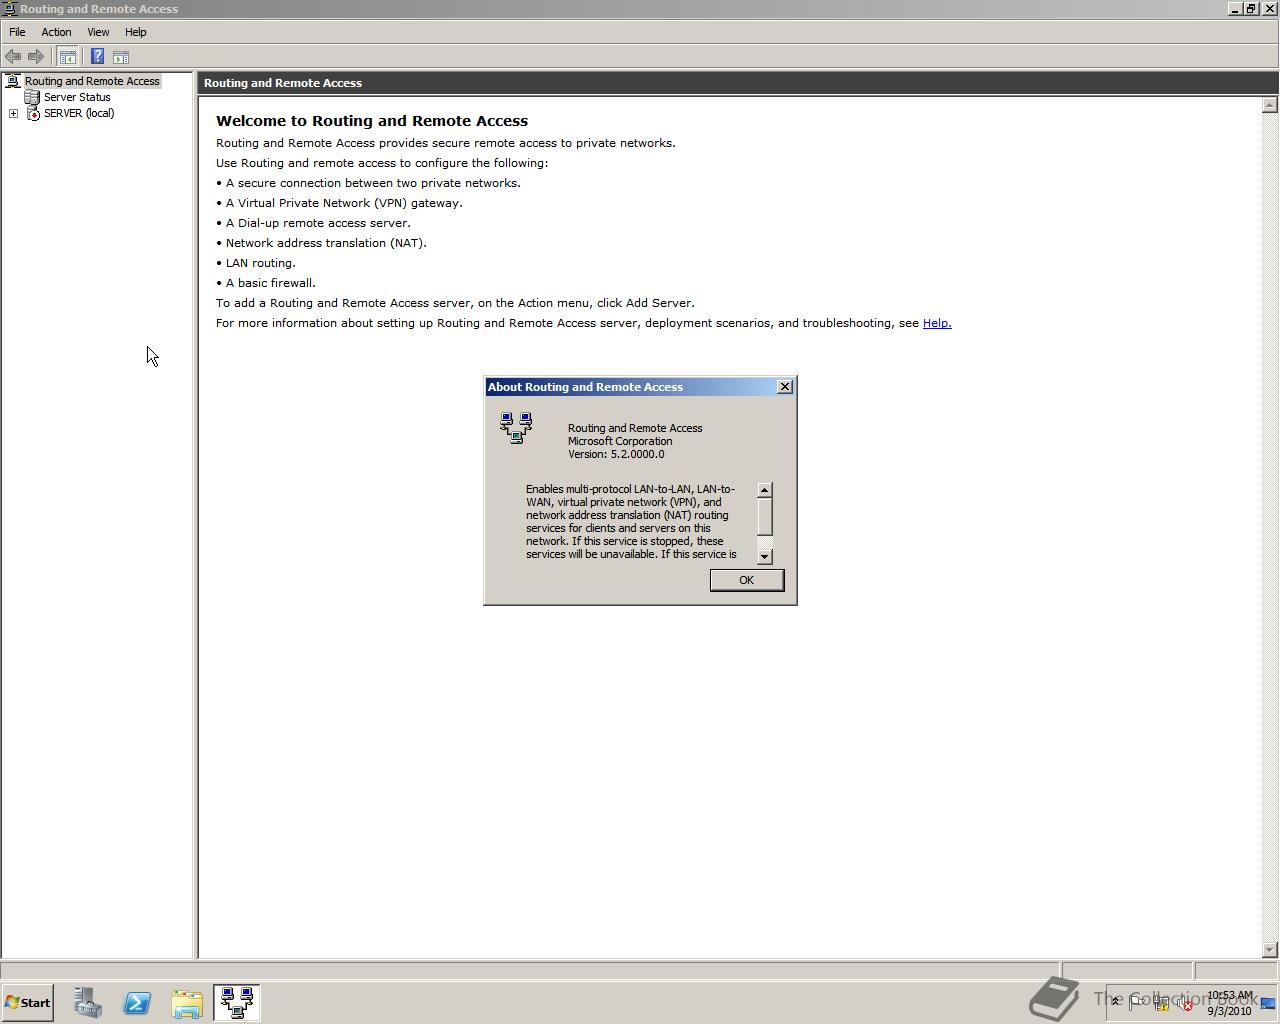
Task: Click 'Microsoft Corporation' text in About dialog
Action: click(620, 441)
